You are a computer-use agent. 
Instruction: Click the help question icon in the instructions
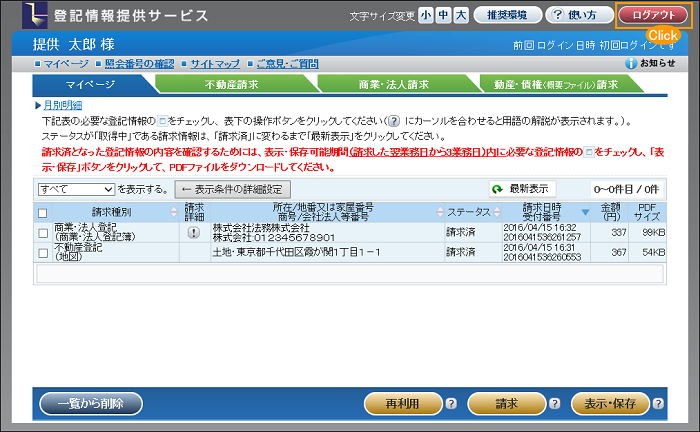coord(394,121)
